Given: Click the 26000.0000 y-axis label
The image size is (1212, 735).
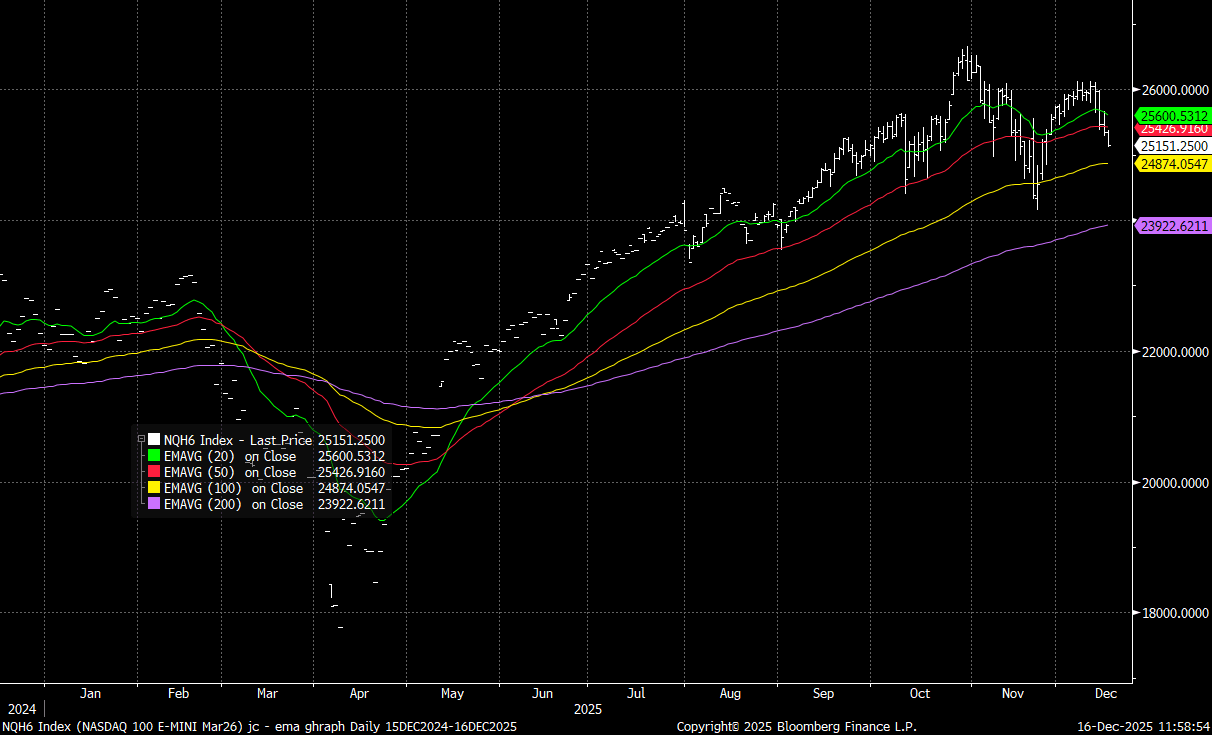Looking at the screenshot, I should coord(1174,90).
